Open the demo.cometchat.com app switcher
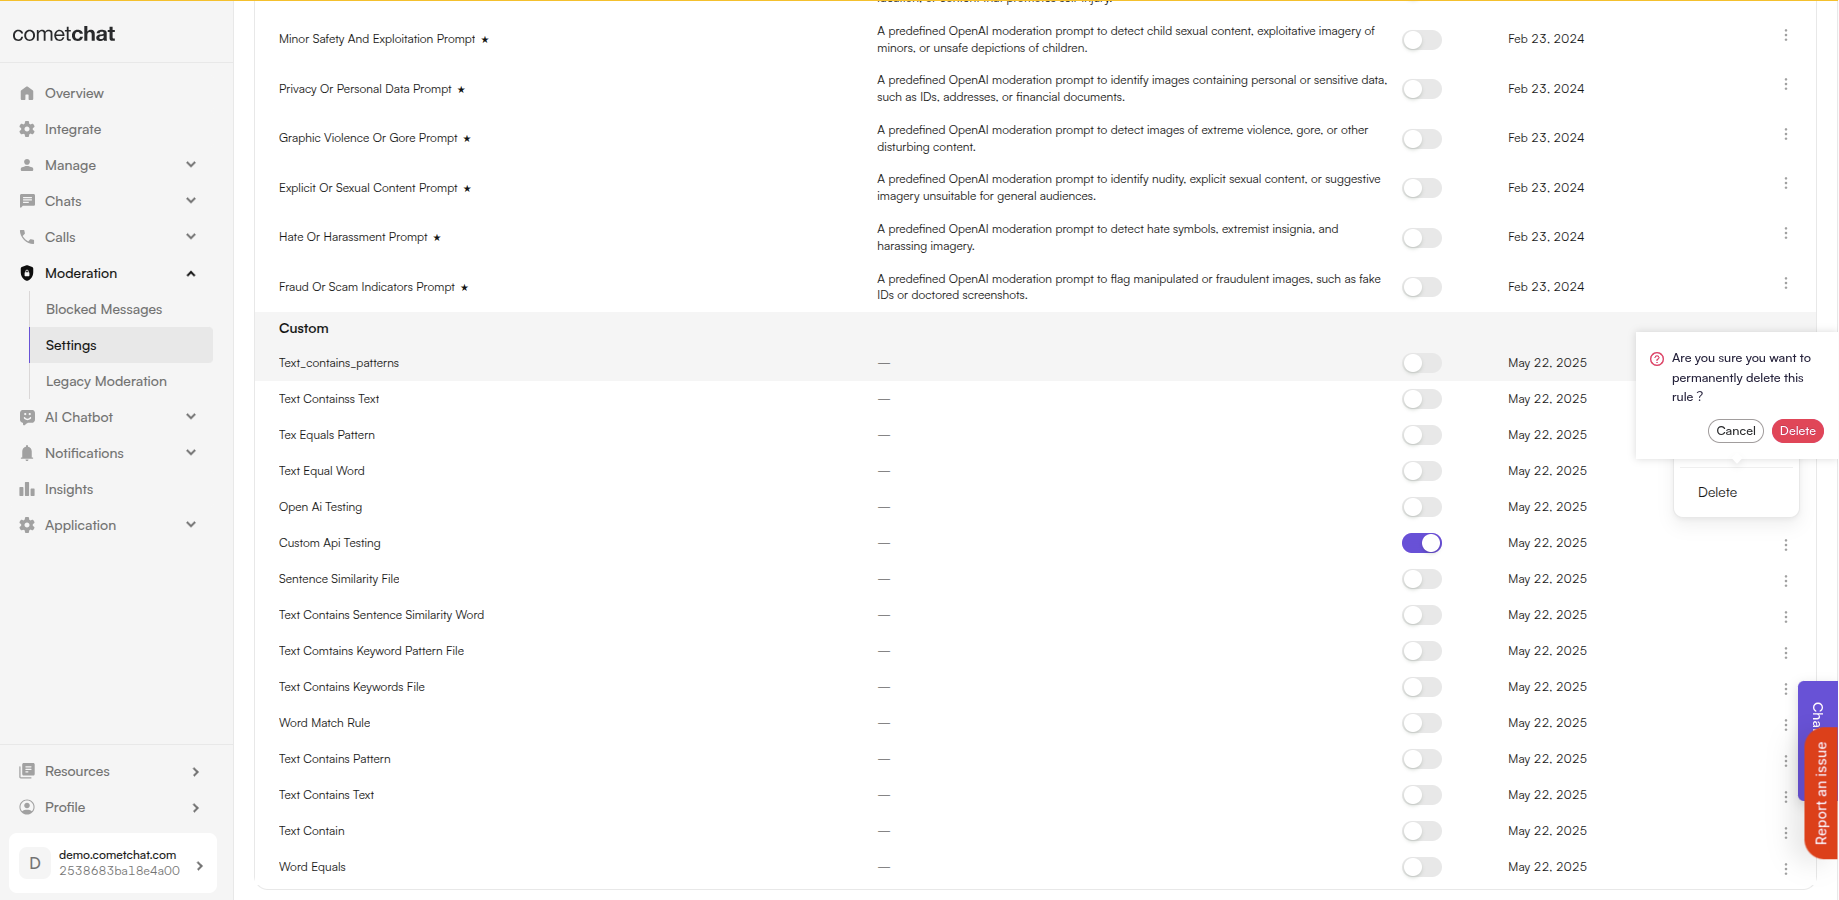Screen dimensions: 1839x900 pos(113,863)
